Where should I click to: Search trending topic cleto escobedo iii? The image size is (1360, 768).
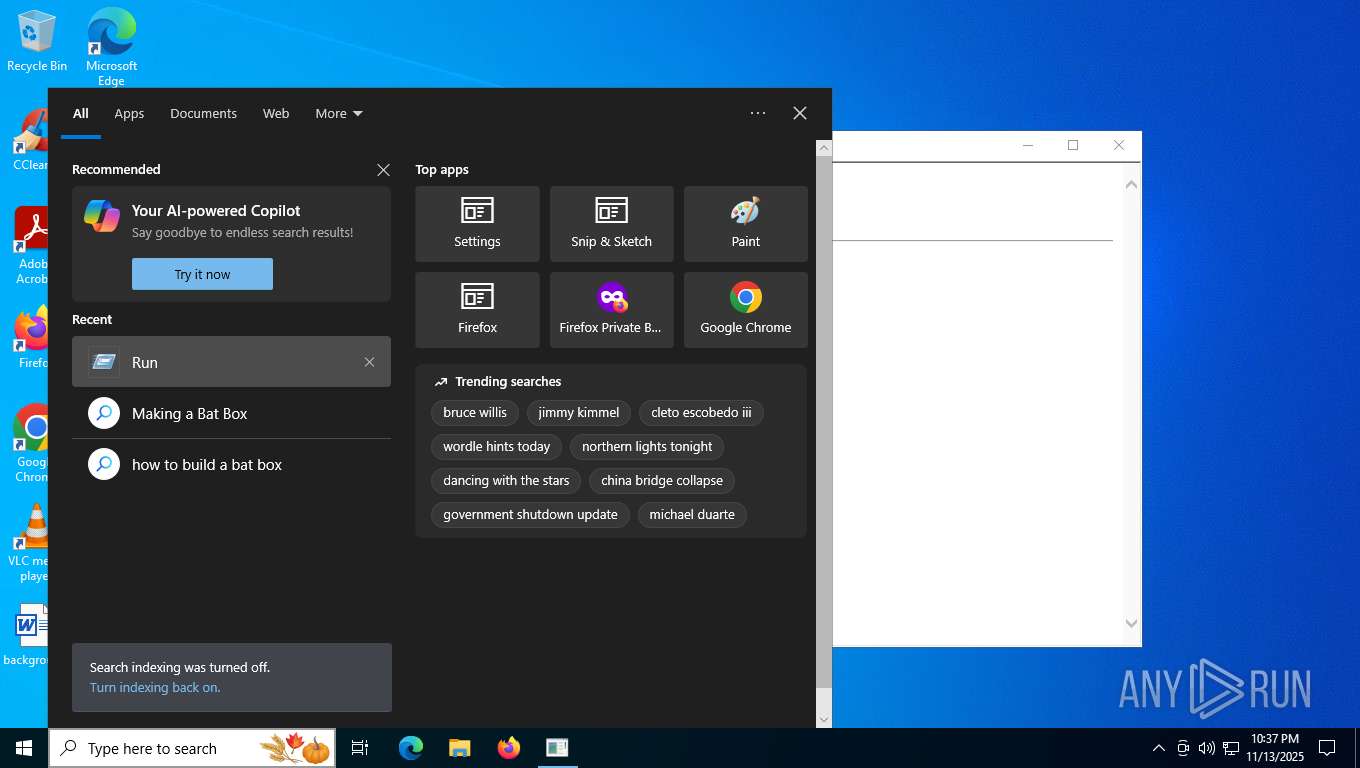(x=701, y=412)
